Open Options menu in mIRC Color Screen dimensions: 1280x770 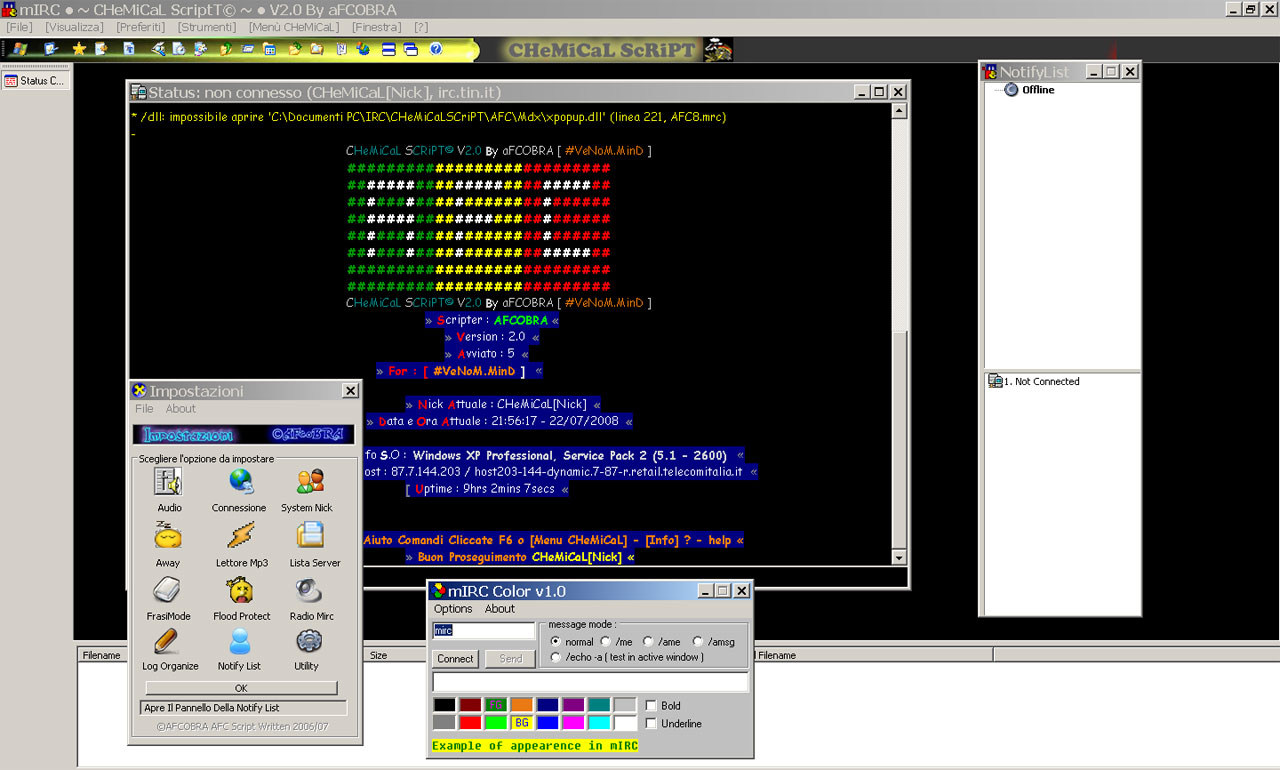pos(453,608)
